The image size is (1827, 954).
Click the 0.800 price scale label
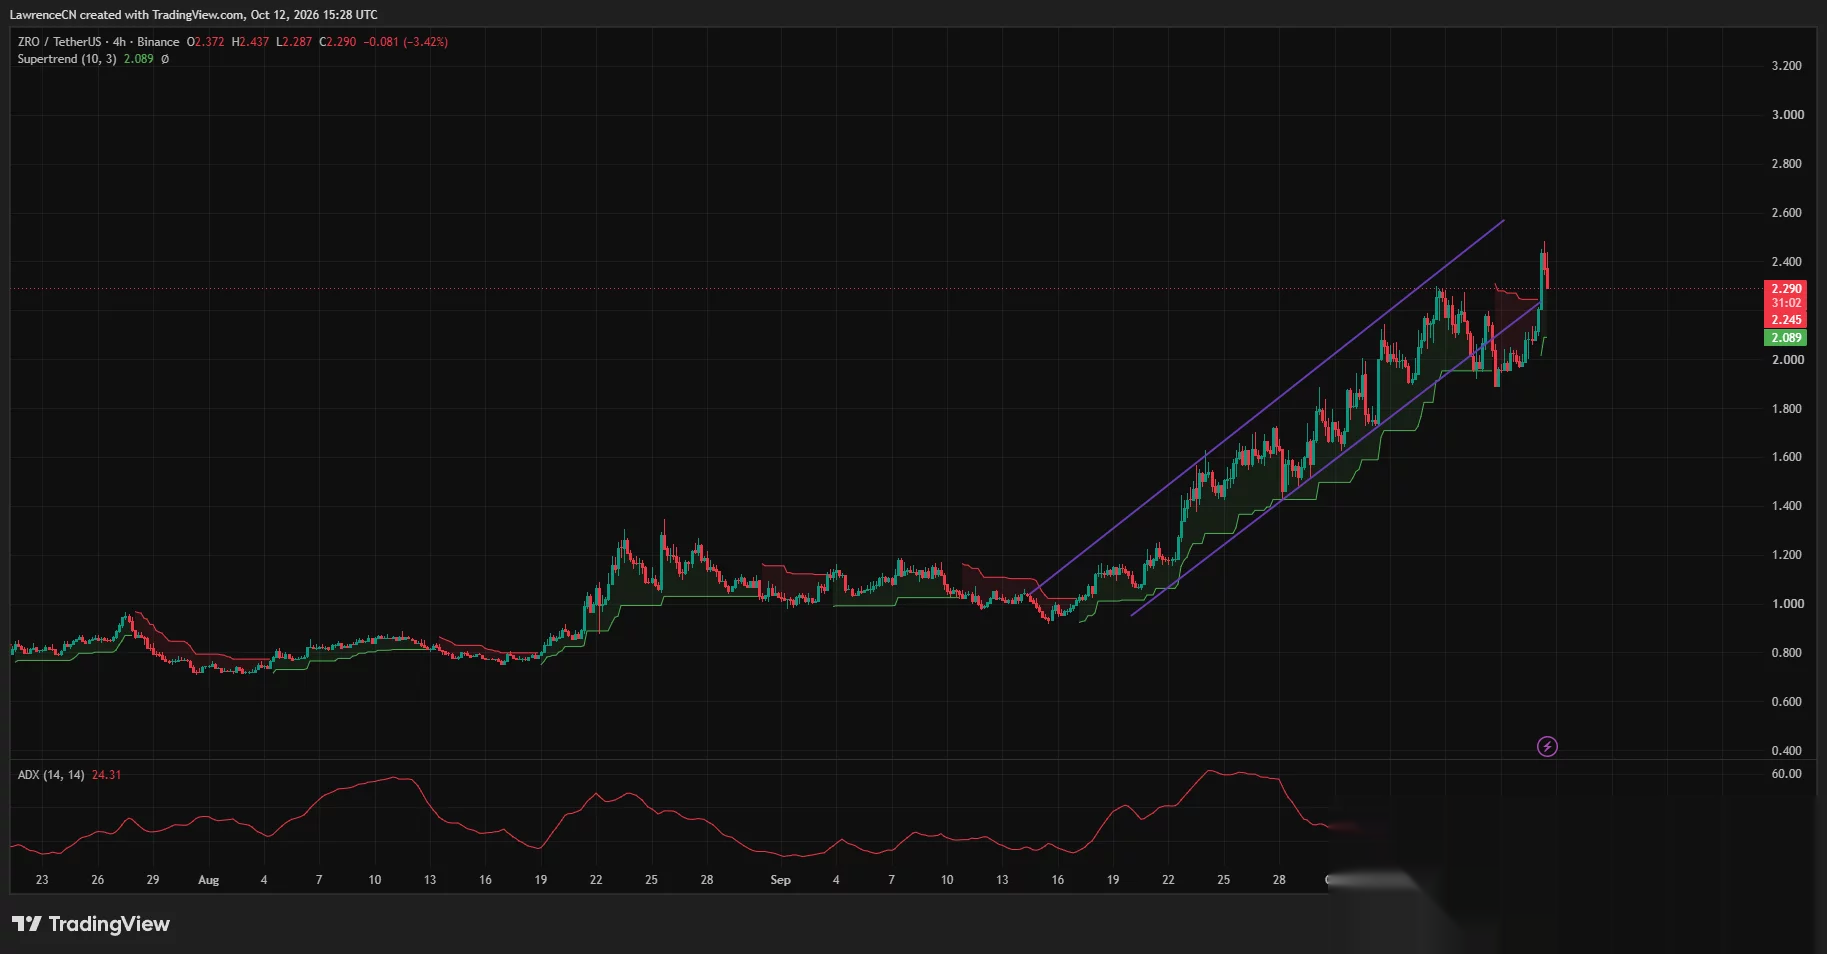click(x=1787, y=653)
